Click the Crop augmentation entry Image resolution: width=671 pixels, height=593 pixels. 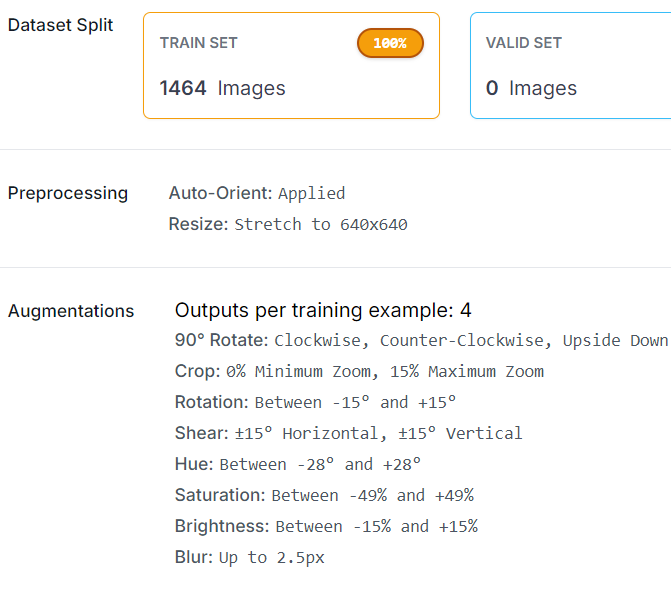coord(359,371)
